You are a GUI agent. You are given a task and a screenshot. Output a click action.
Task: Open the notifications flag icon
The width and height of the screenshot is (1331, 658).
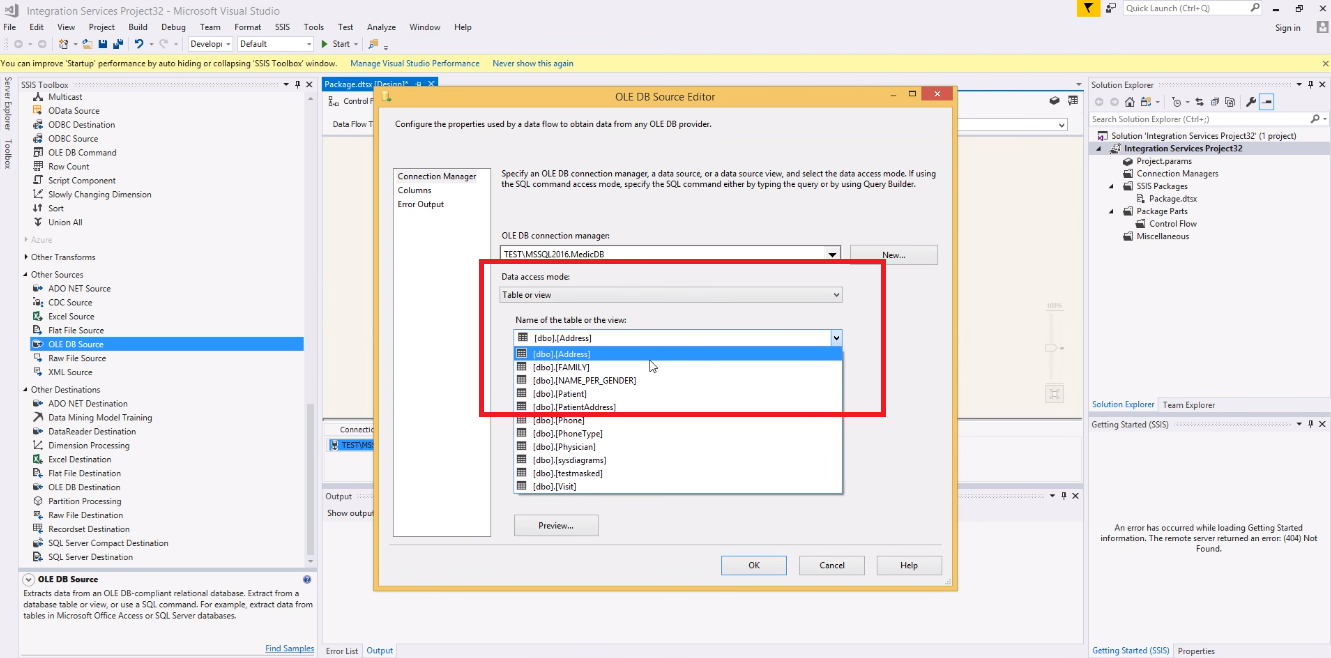pyautogui.click(x=1090, y=8)
